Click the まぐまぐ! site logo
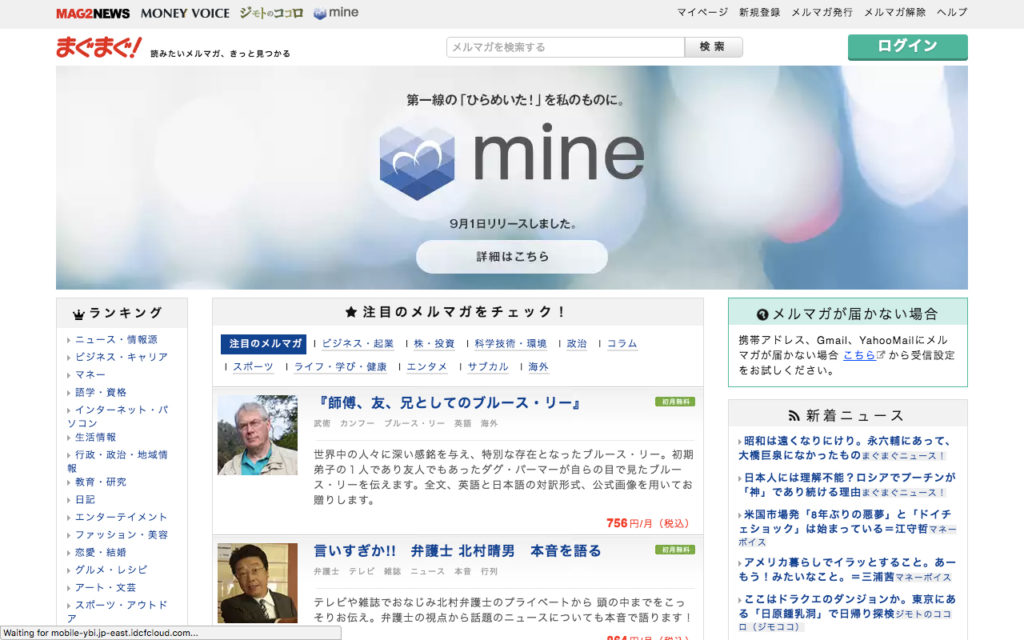 (99, 47)
